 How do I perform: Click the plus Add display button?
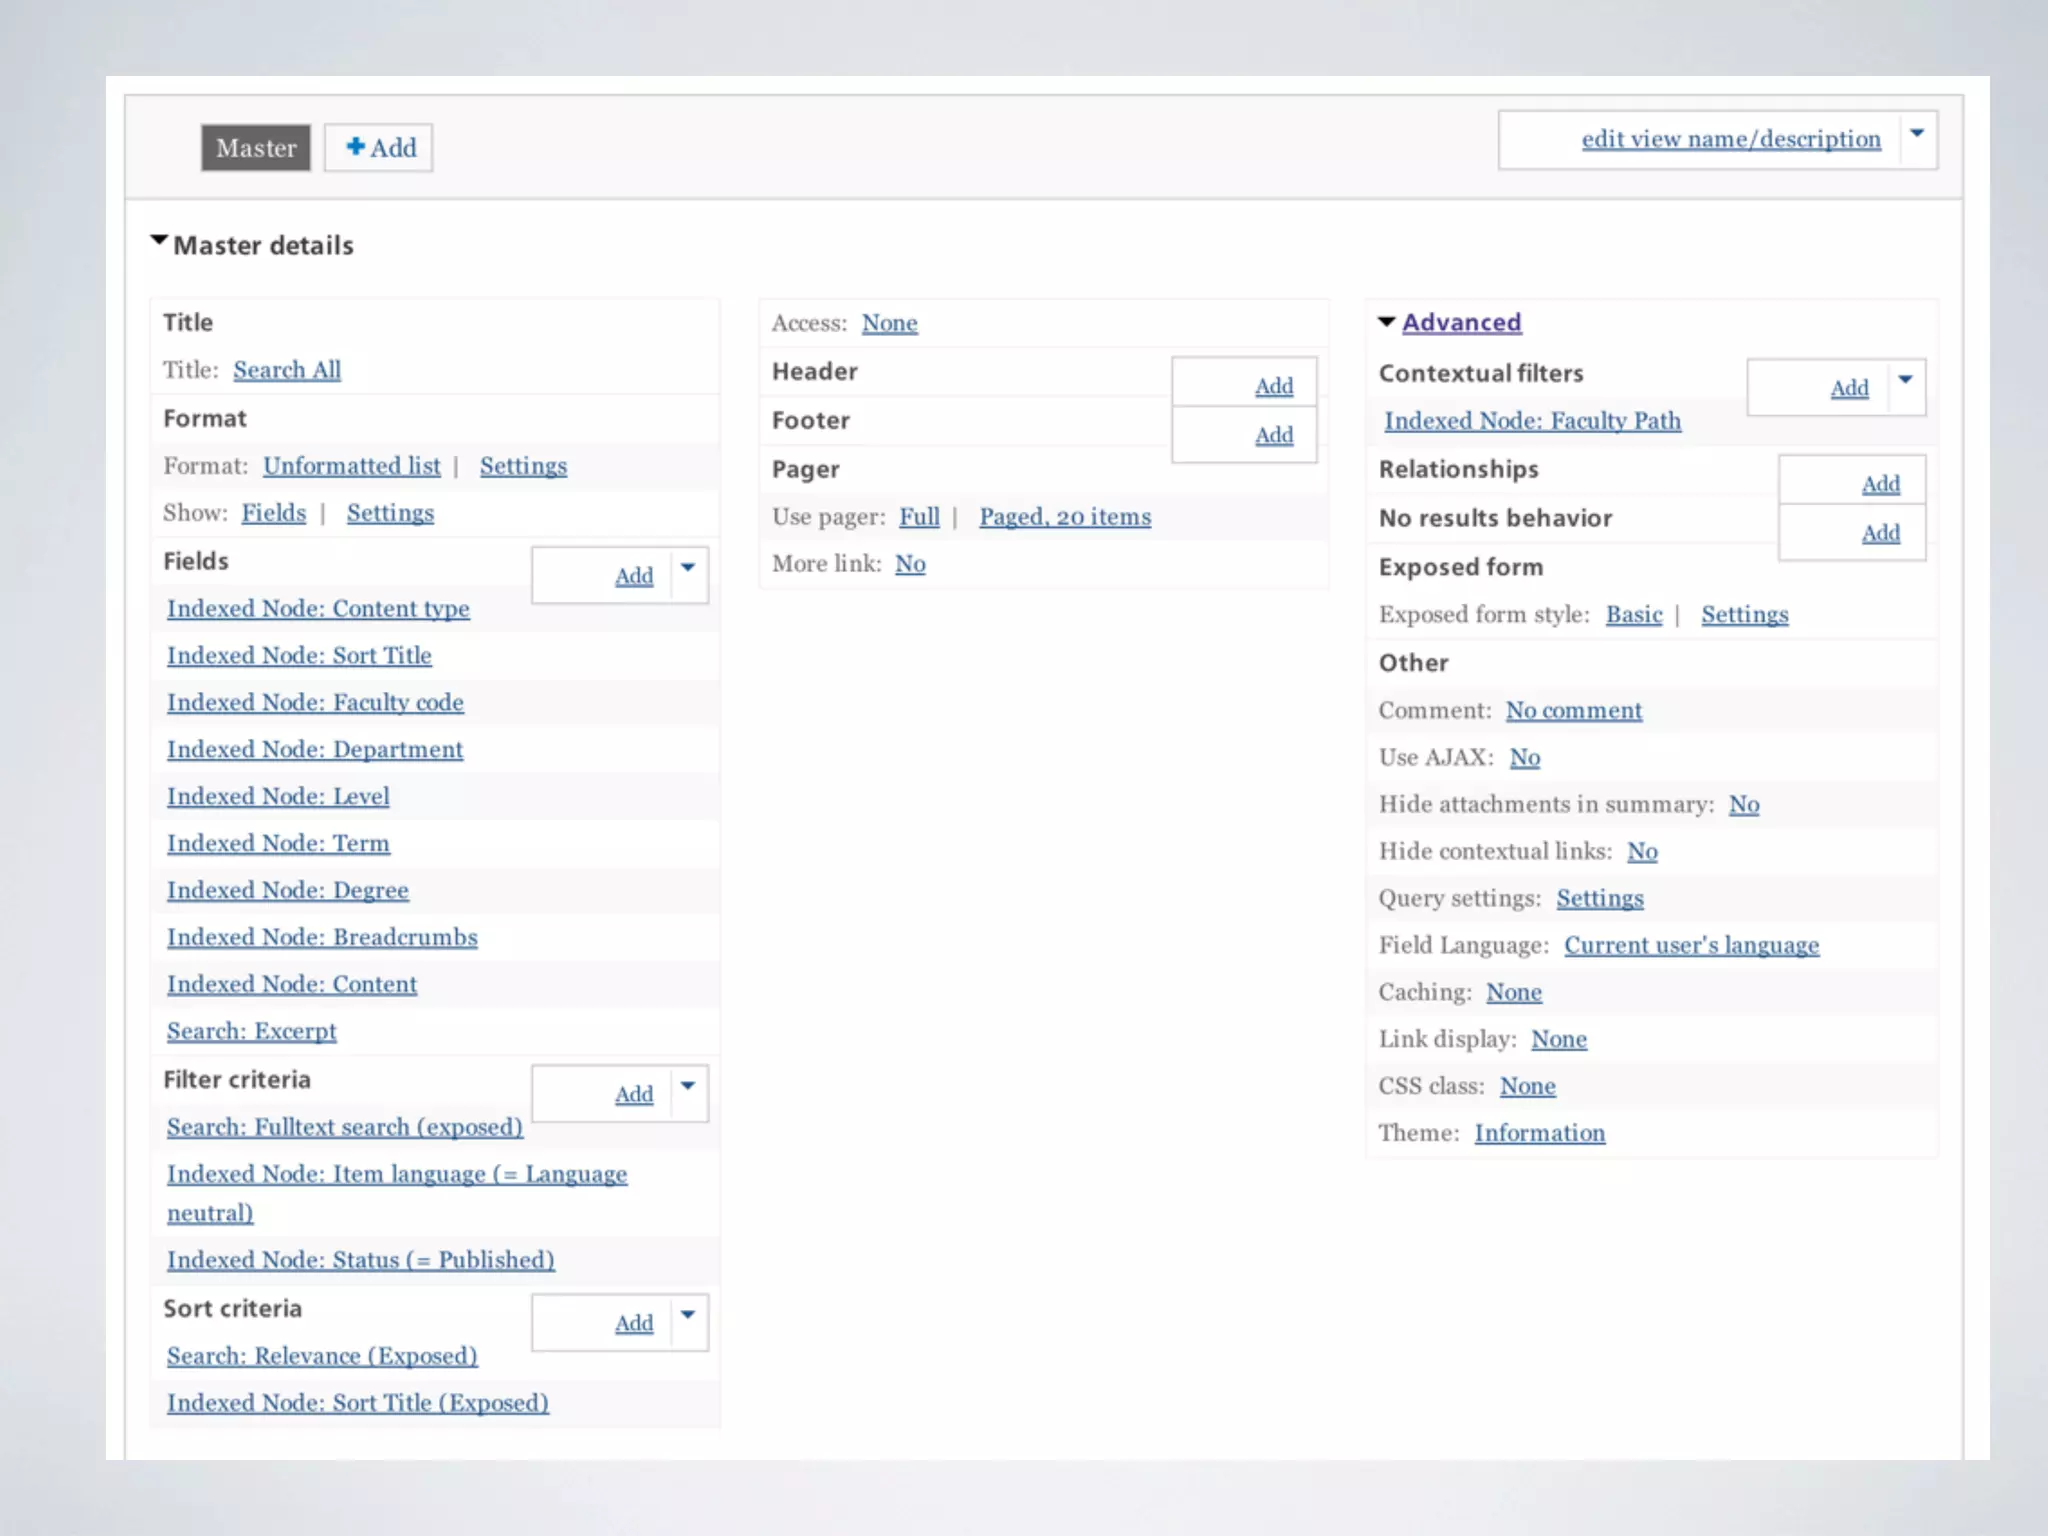(379, 148)
